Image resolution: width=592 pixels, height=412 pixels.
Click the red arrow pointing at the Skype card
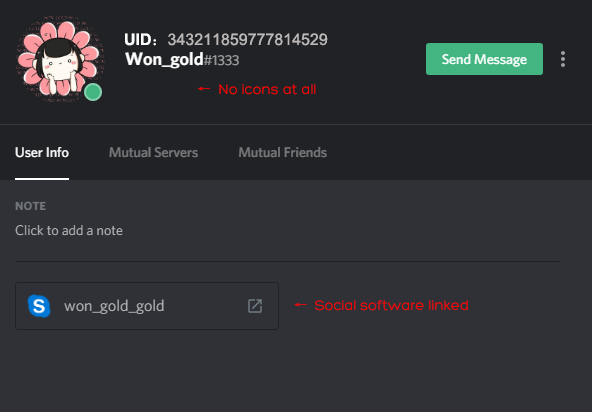click(x=301, y=304)
